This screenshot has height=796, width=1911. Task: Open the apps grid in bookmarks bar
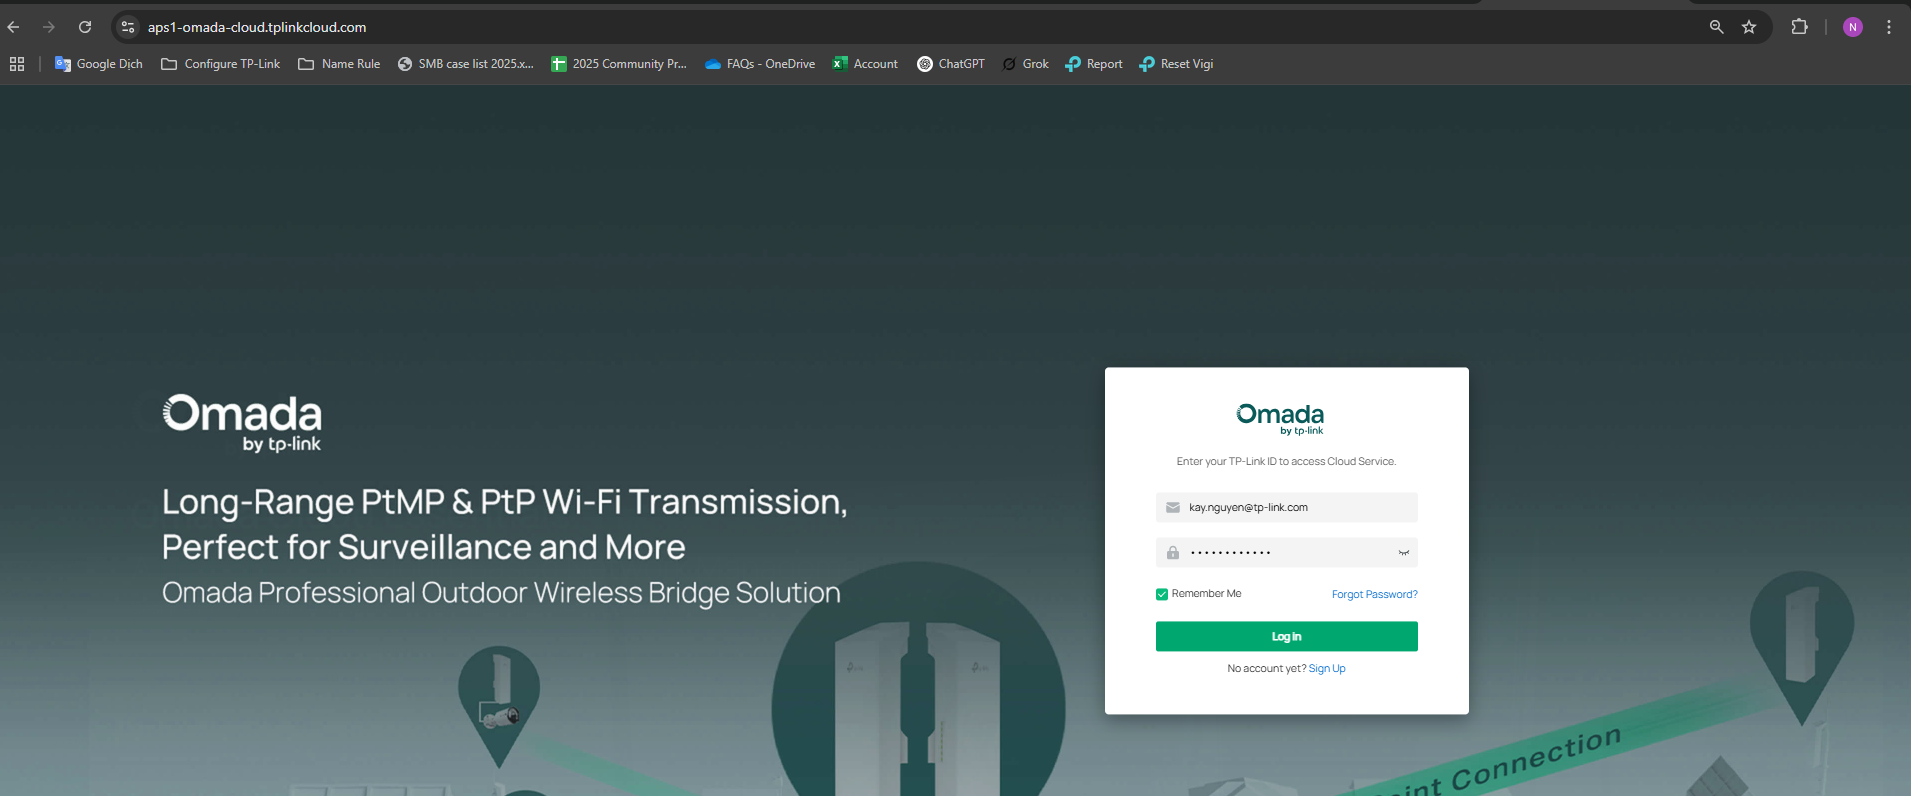[17, 64]
